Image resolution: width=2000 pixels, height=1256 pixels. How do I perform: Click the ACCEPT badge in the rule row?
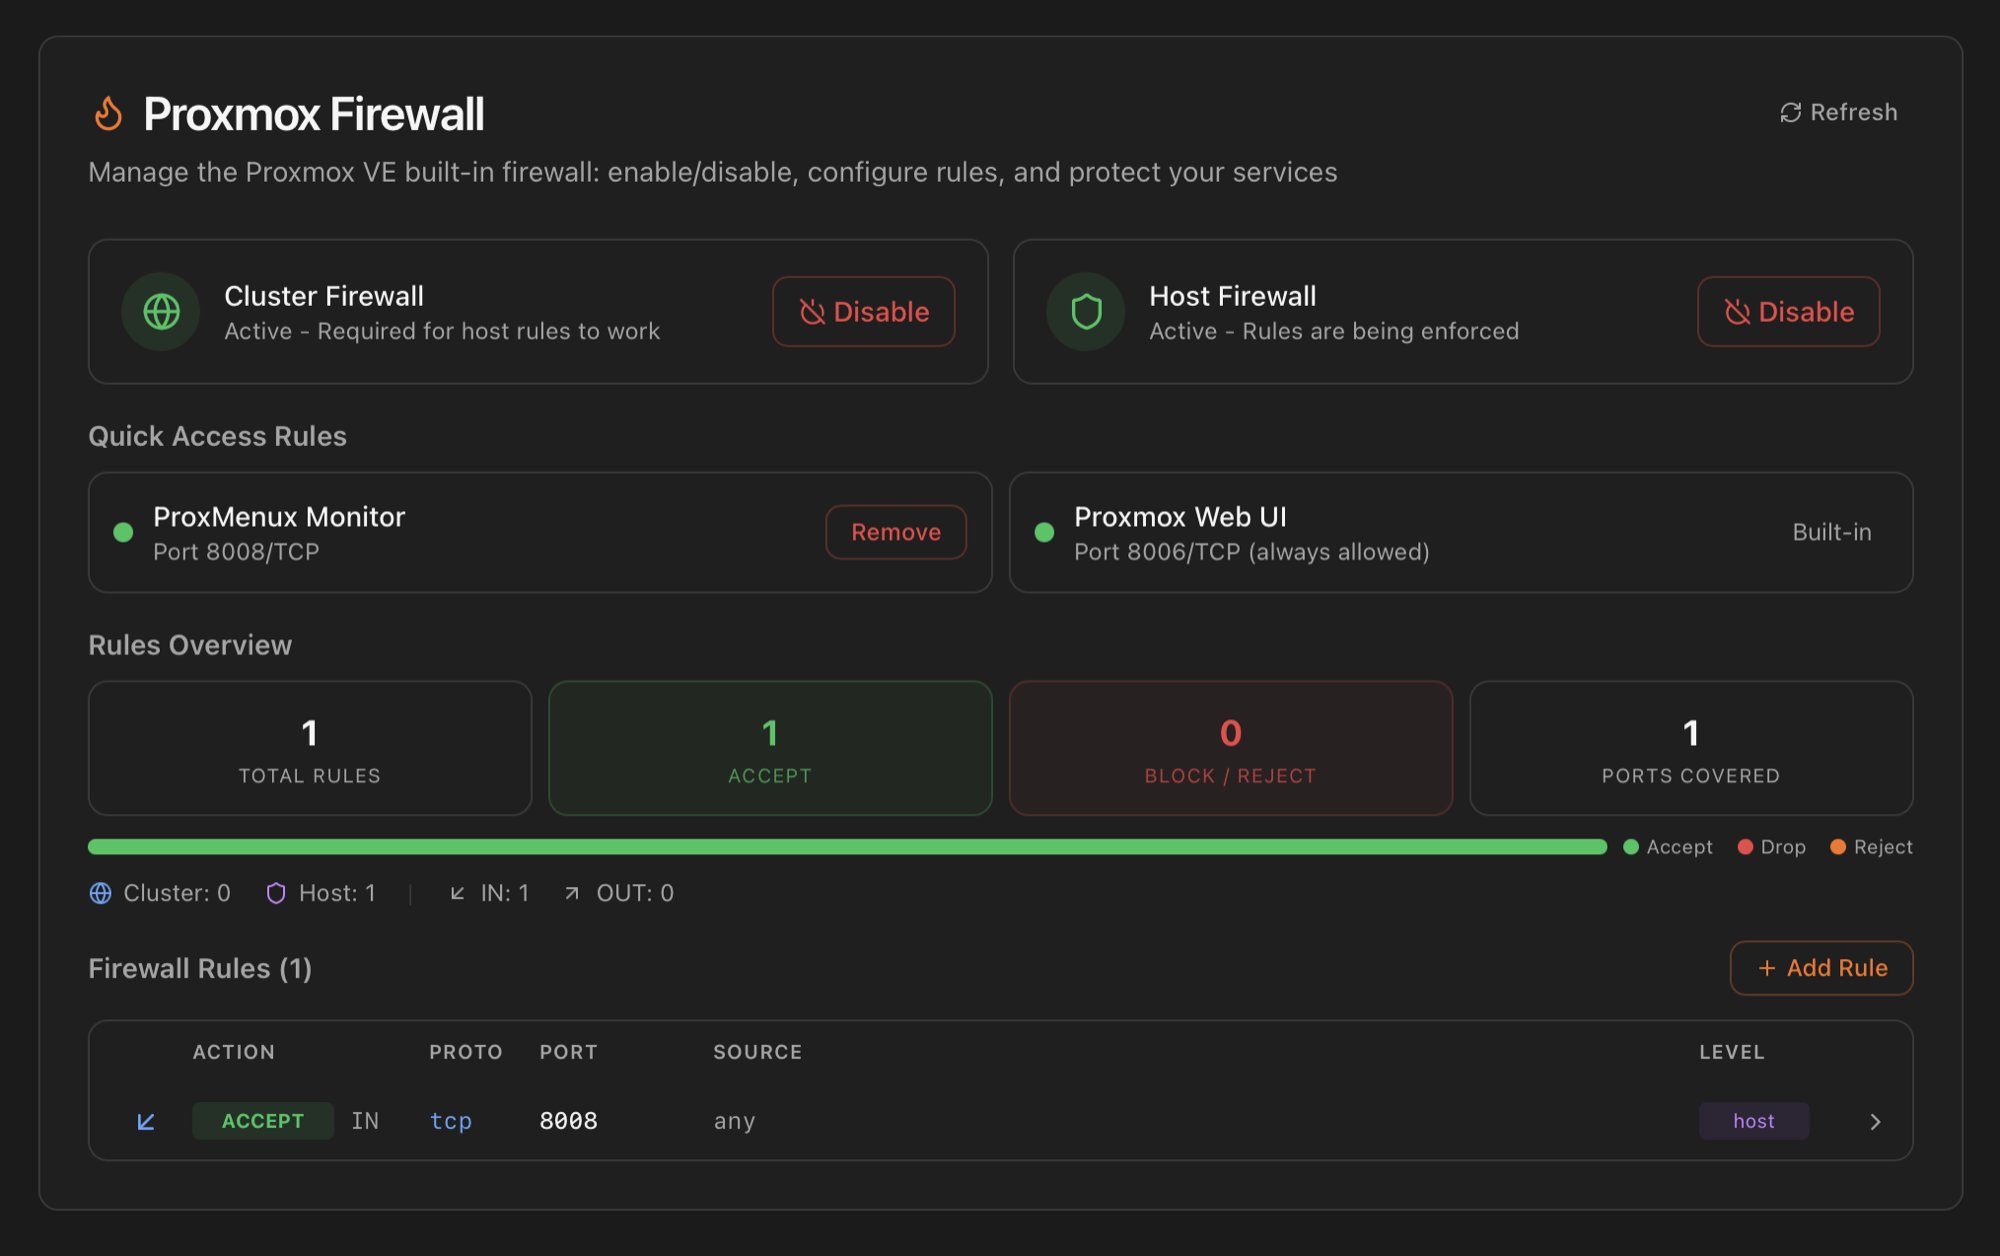(263, 1121)
